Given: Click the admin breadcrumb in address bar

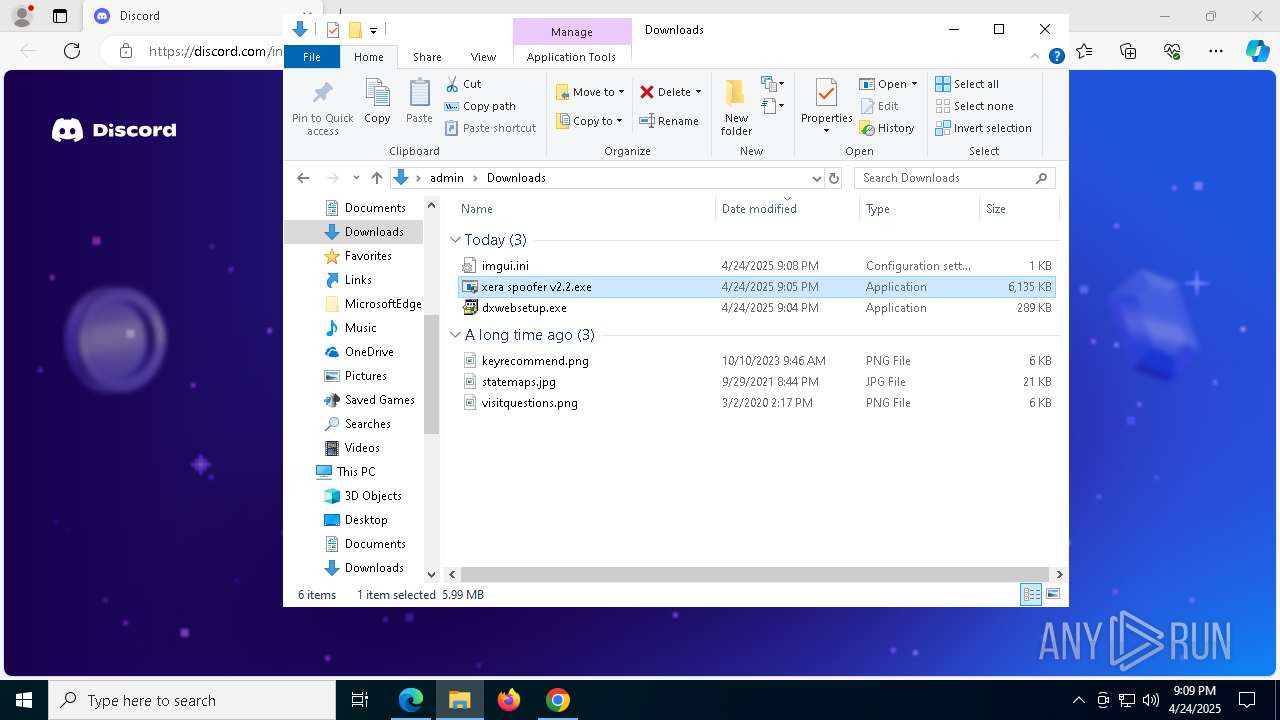Looking at the screenshot, I should click(x=447, y=178).
